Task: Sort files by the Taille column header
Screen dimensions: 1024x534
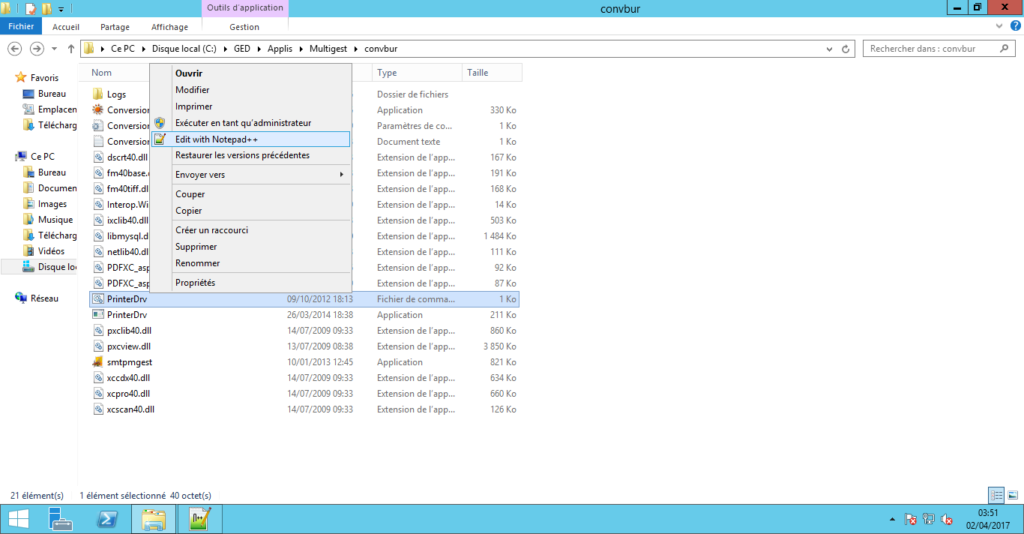Action: coord(477,73)
